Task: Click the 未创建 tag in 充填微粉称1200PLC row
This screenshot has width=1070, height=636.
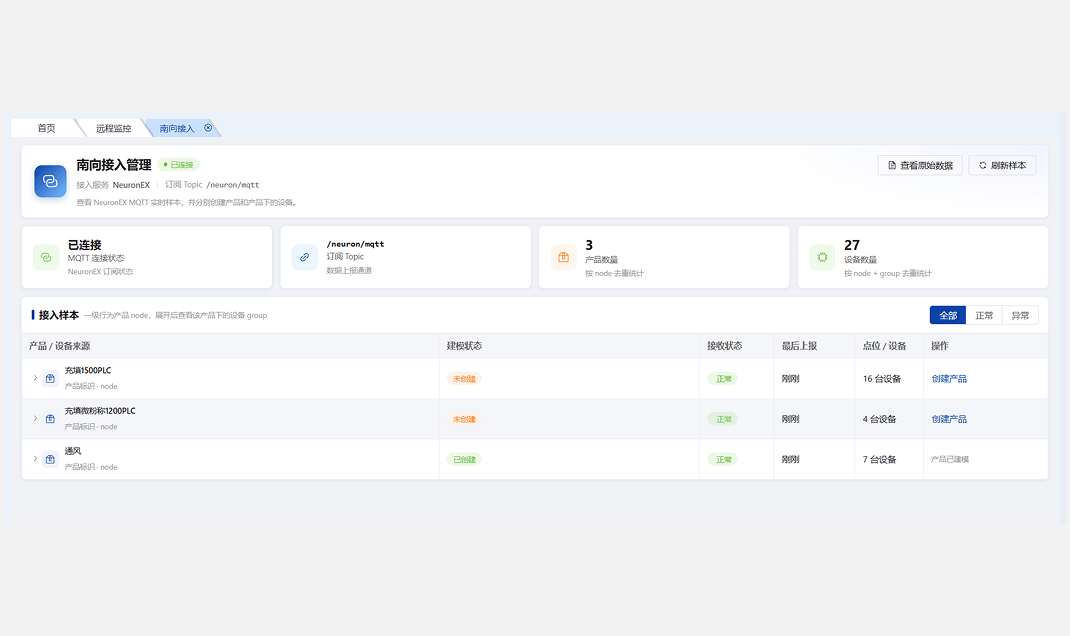Action: coord(464,419)
